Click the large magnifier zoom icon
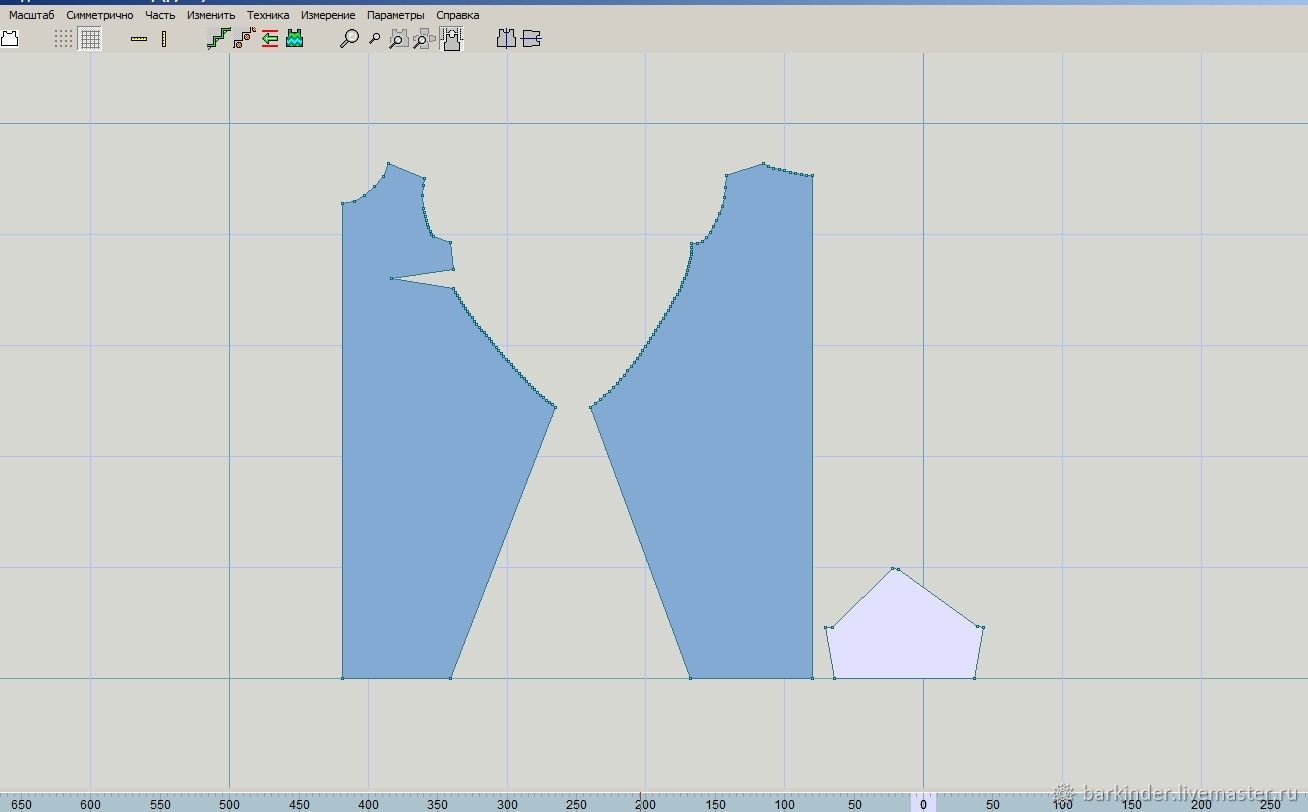The width and height of the screenshot is (1308, 812). [x=349, y=39]
